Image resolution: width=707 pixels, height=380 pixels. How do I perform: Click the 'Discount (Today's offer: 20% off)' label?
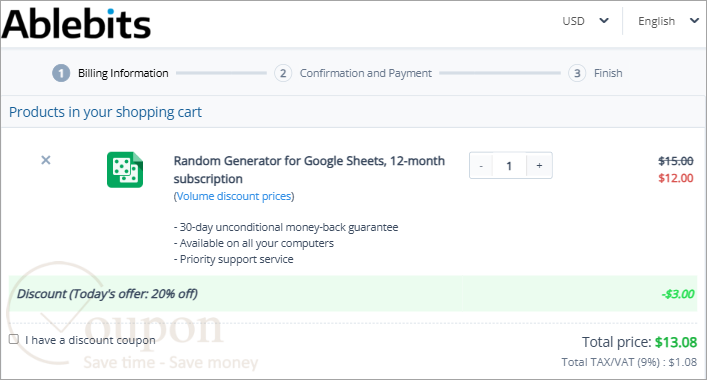[x=107, y=294]
